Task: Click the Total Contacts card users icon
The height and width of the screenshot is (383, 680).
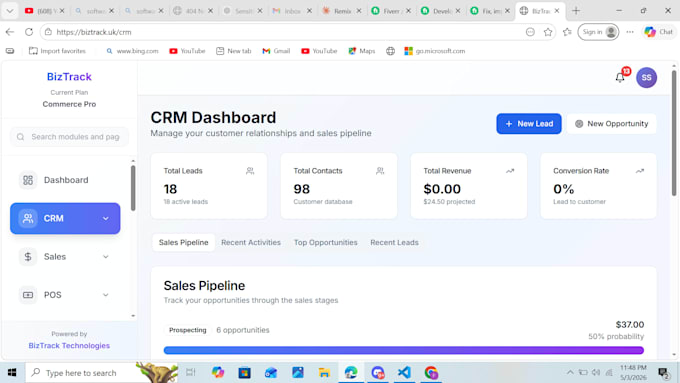Action: [380, 171]
